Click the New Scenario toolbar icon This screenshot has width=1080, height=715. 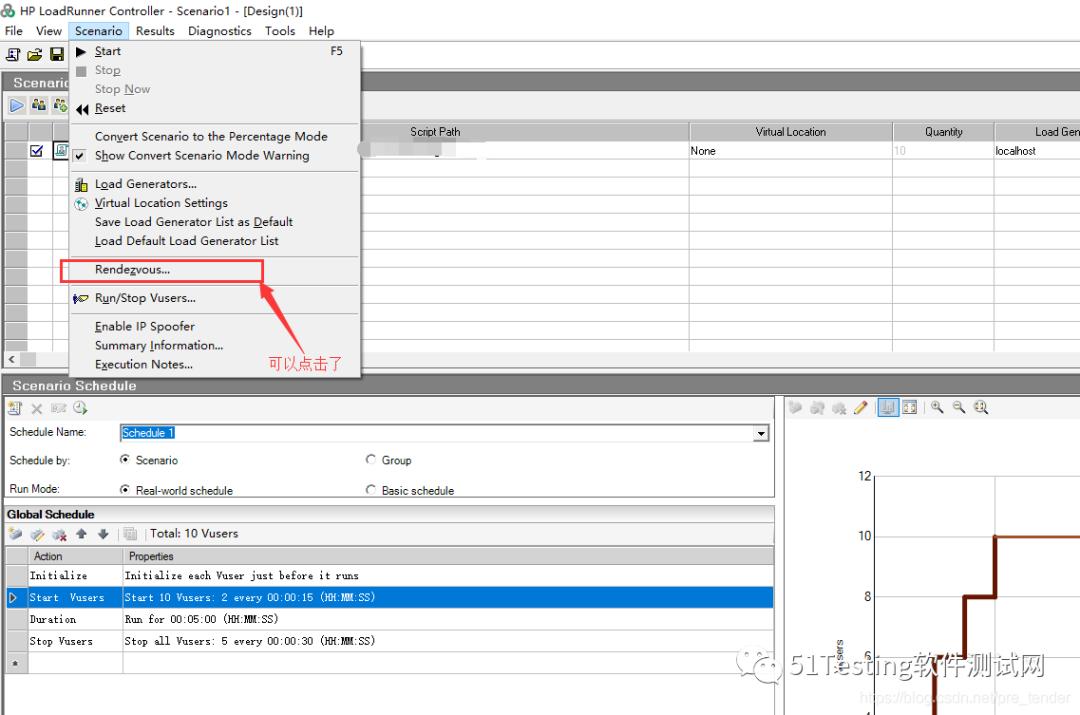pyautogui.click(x=13, y=54)
